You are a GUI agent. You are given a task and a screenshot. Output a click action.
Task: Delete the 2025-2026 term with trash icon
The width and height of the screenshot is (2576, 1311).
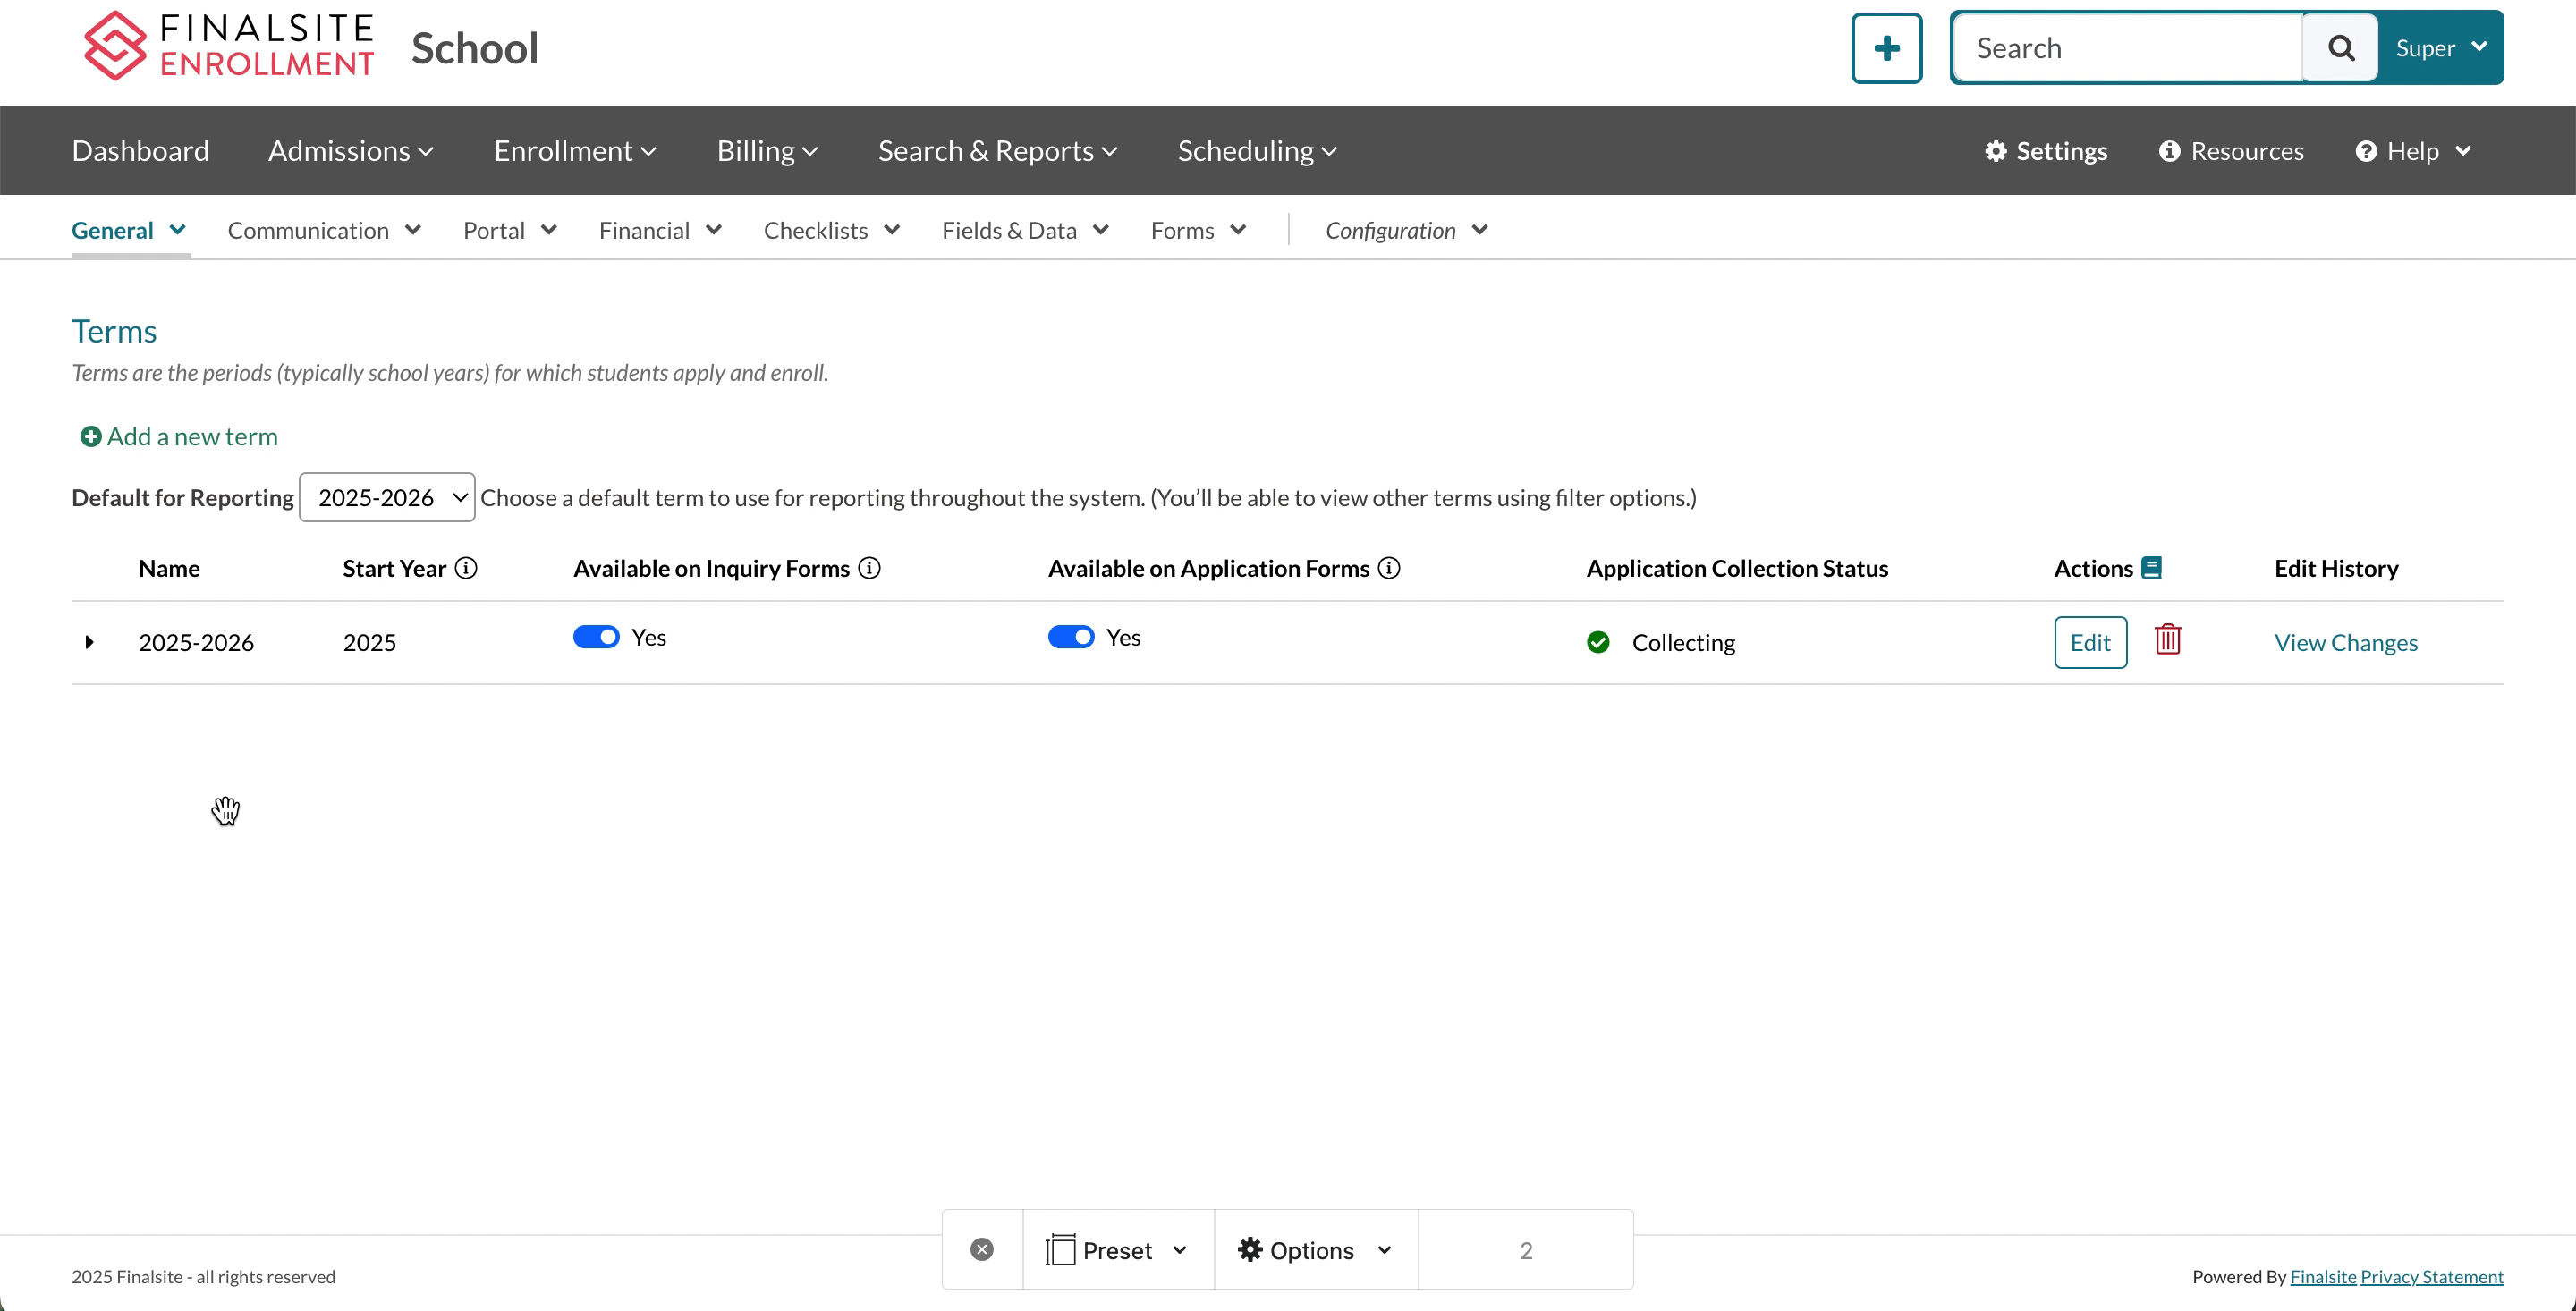2167,640
